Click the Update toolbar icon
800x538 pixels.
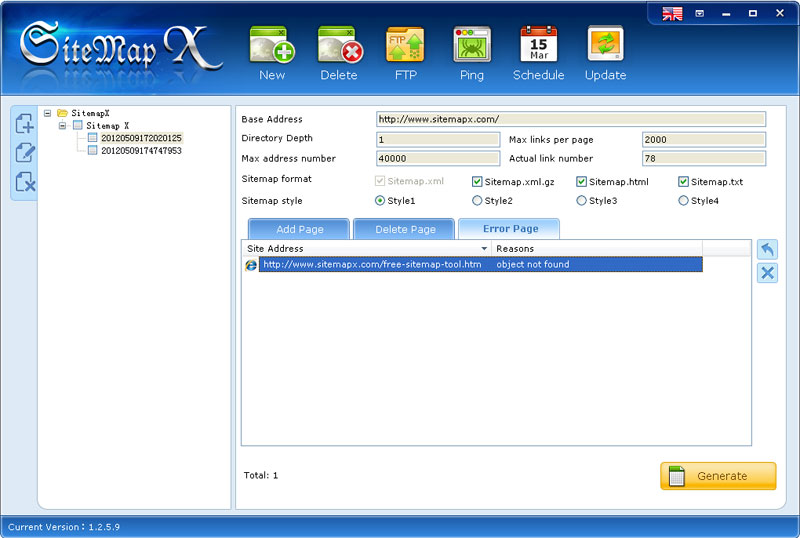tap(606, 45)
